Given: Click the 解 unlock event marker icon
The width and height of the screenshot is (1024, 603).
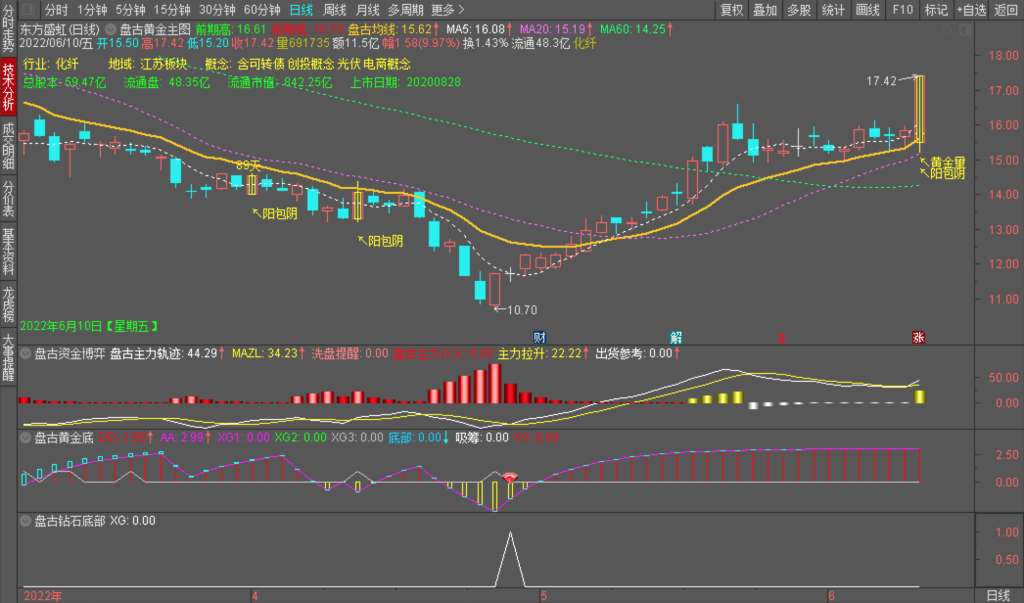Looking at the screenshot, I should pos(676,337).
